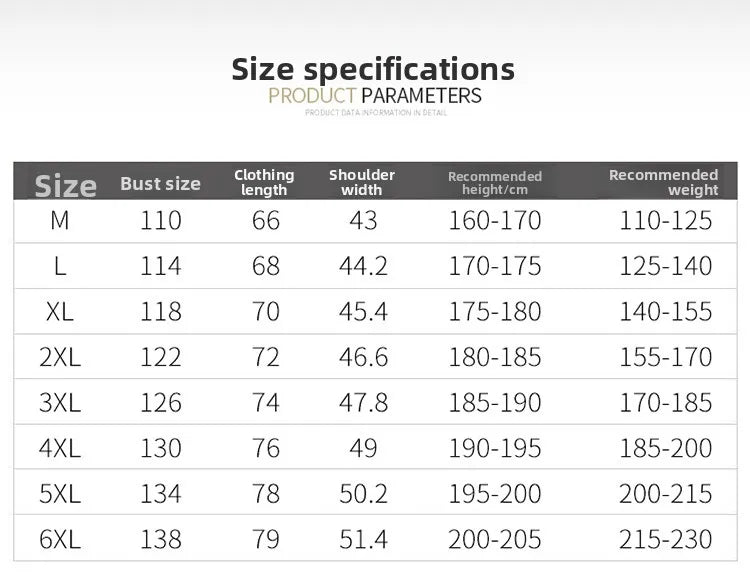750x574 pixels.
Task: Select the "Bust size" column header
Action: coord(160,183)
